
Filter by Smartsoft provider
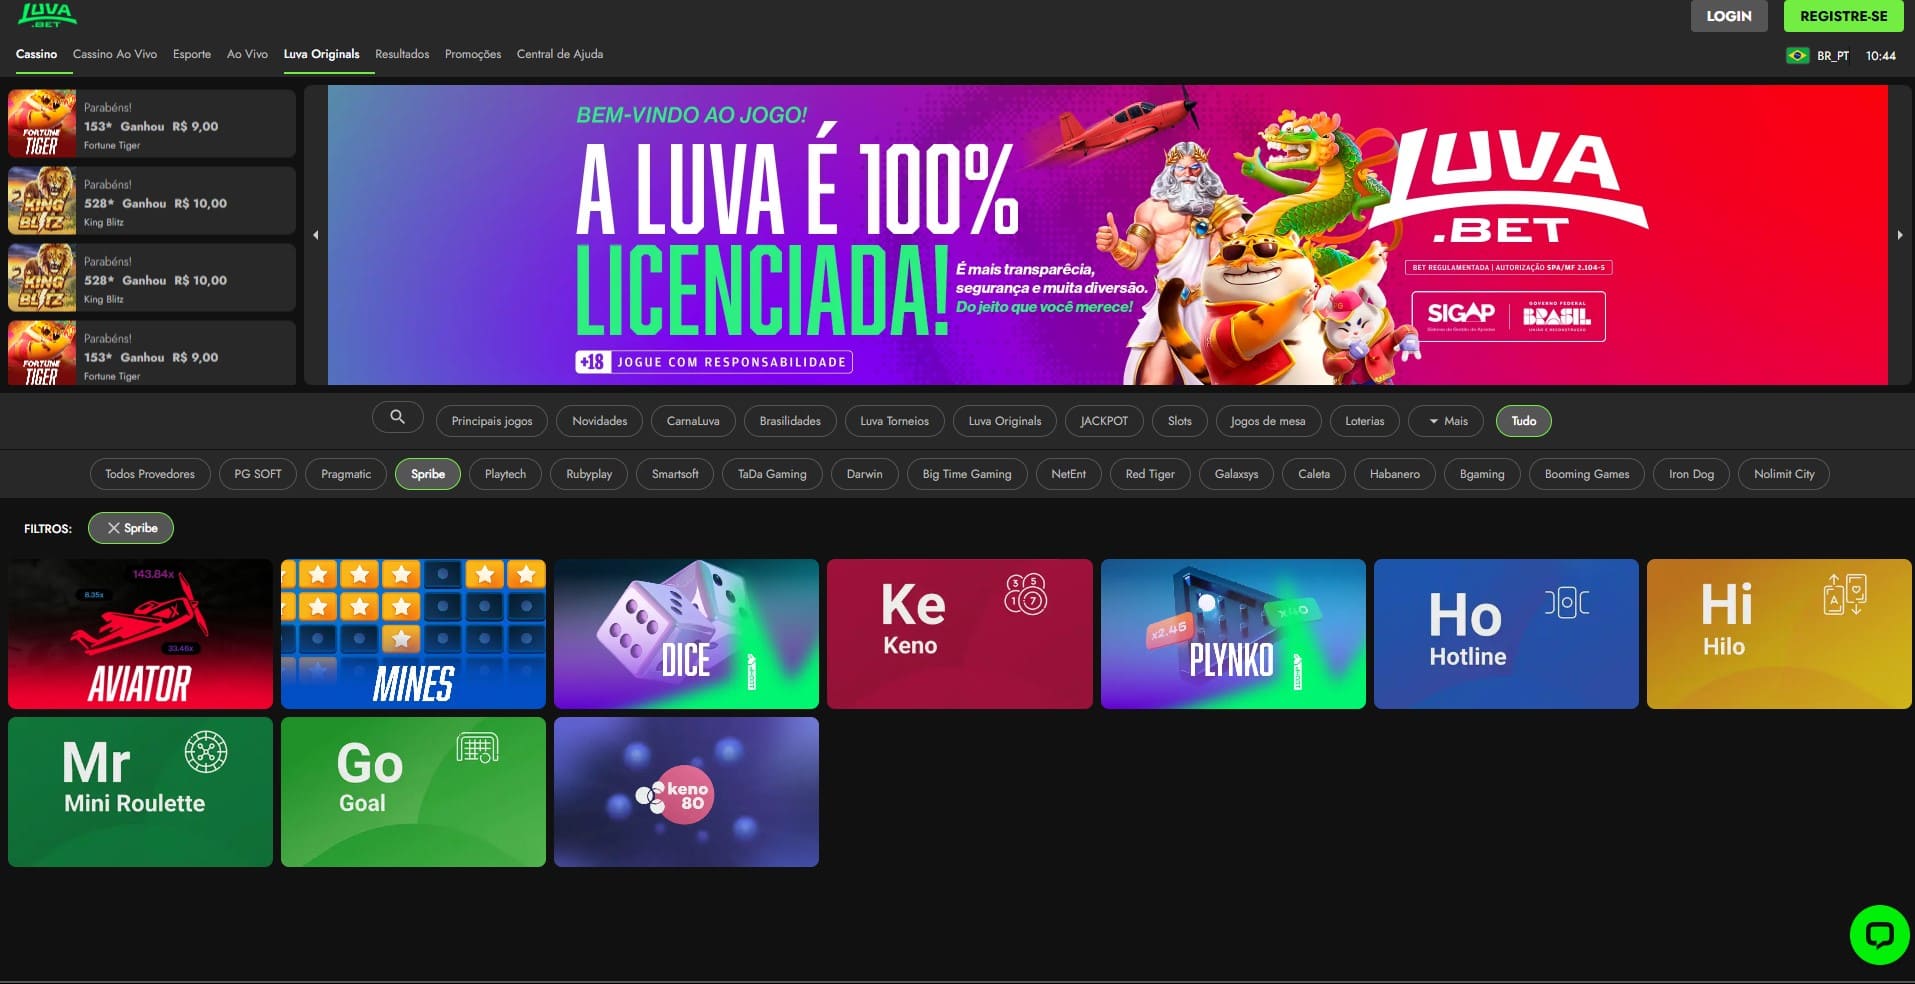[675, 474]
